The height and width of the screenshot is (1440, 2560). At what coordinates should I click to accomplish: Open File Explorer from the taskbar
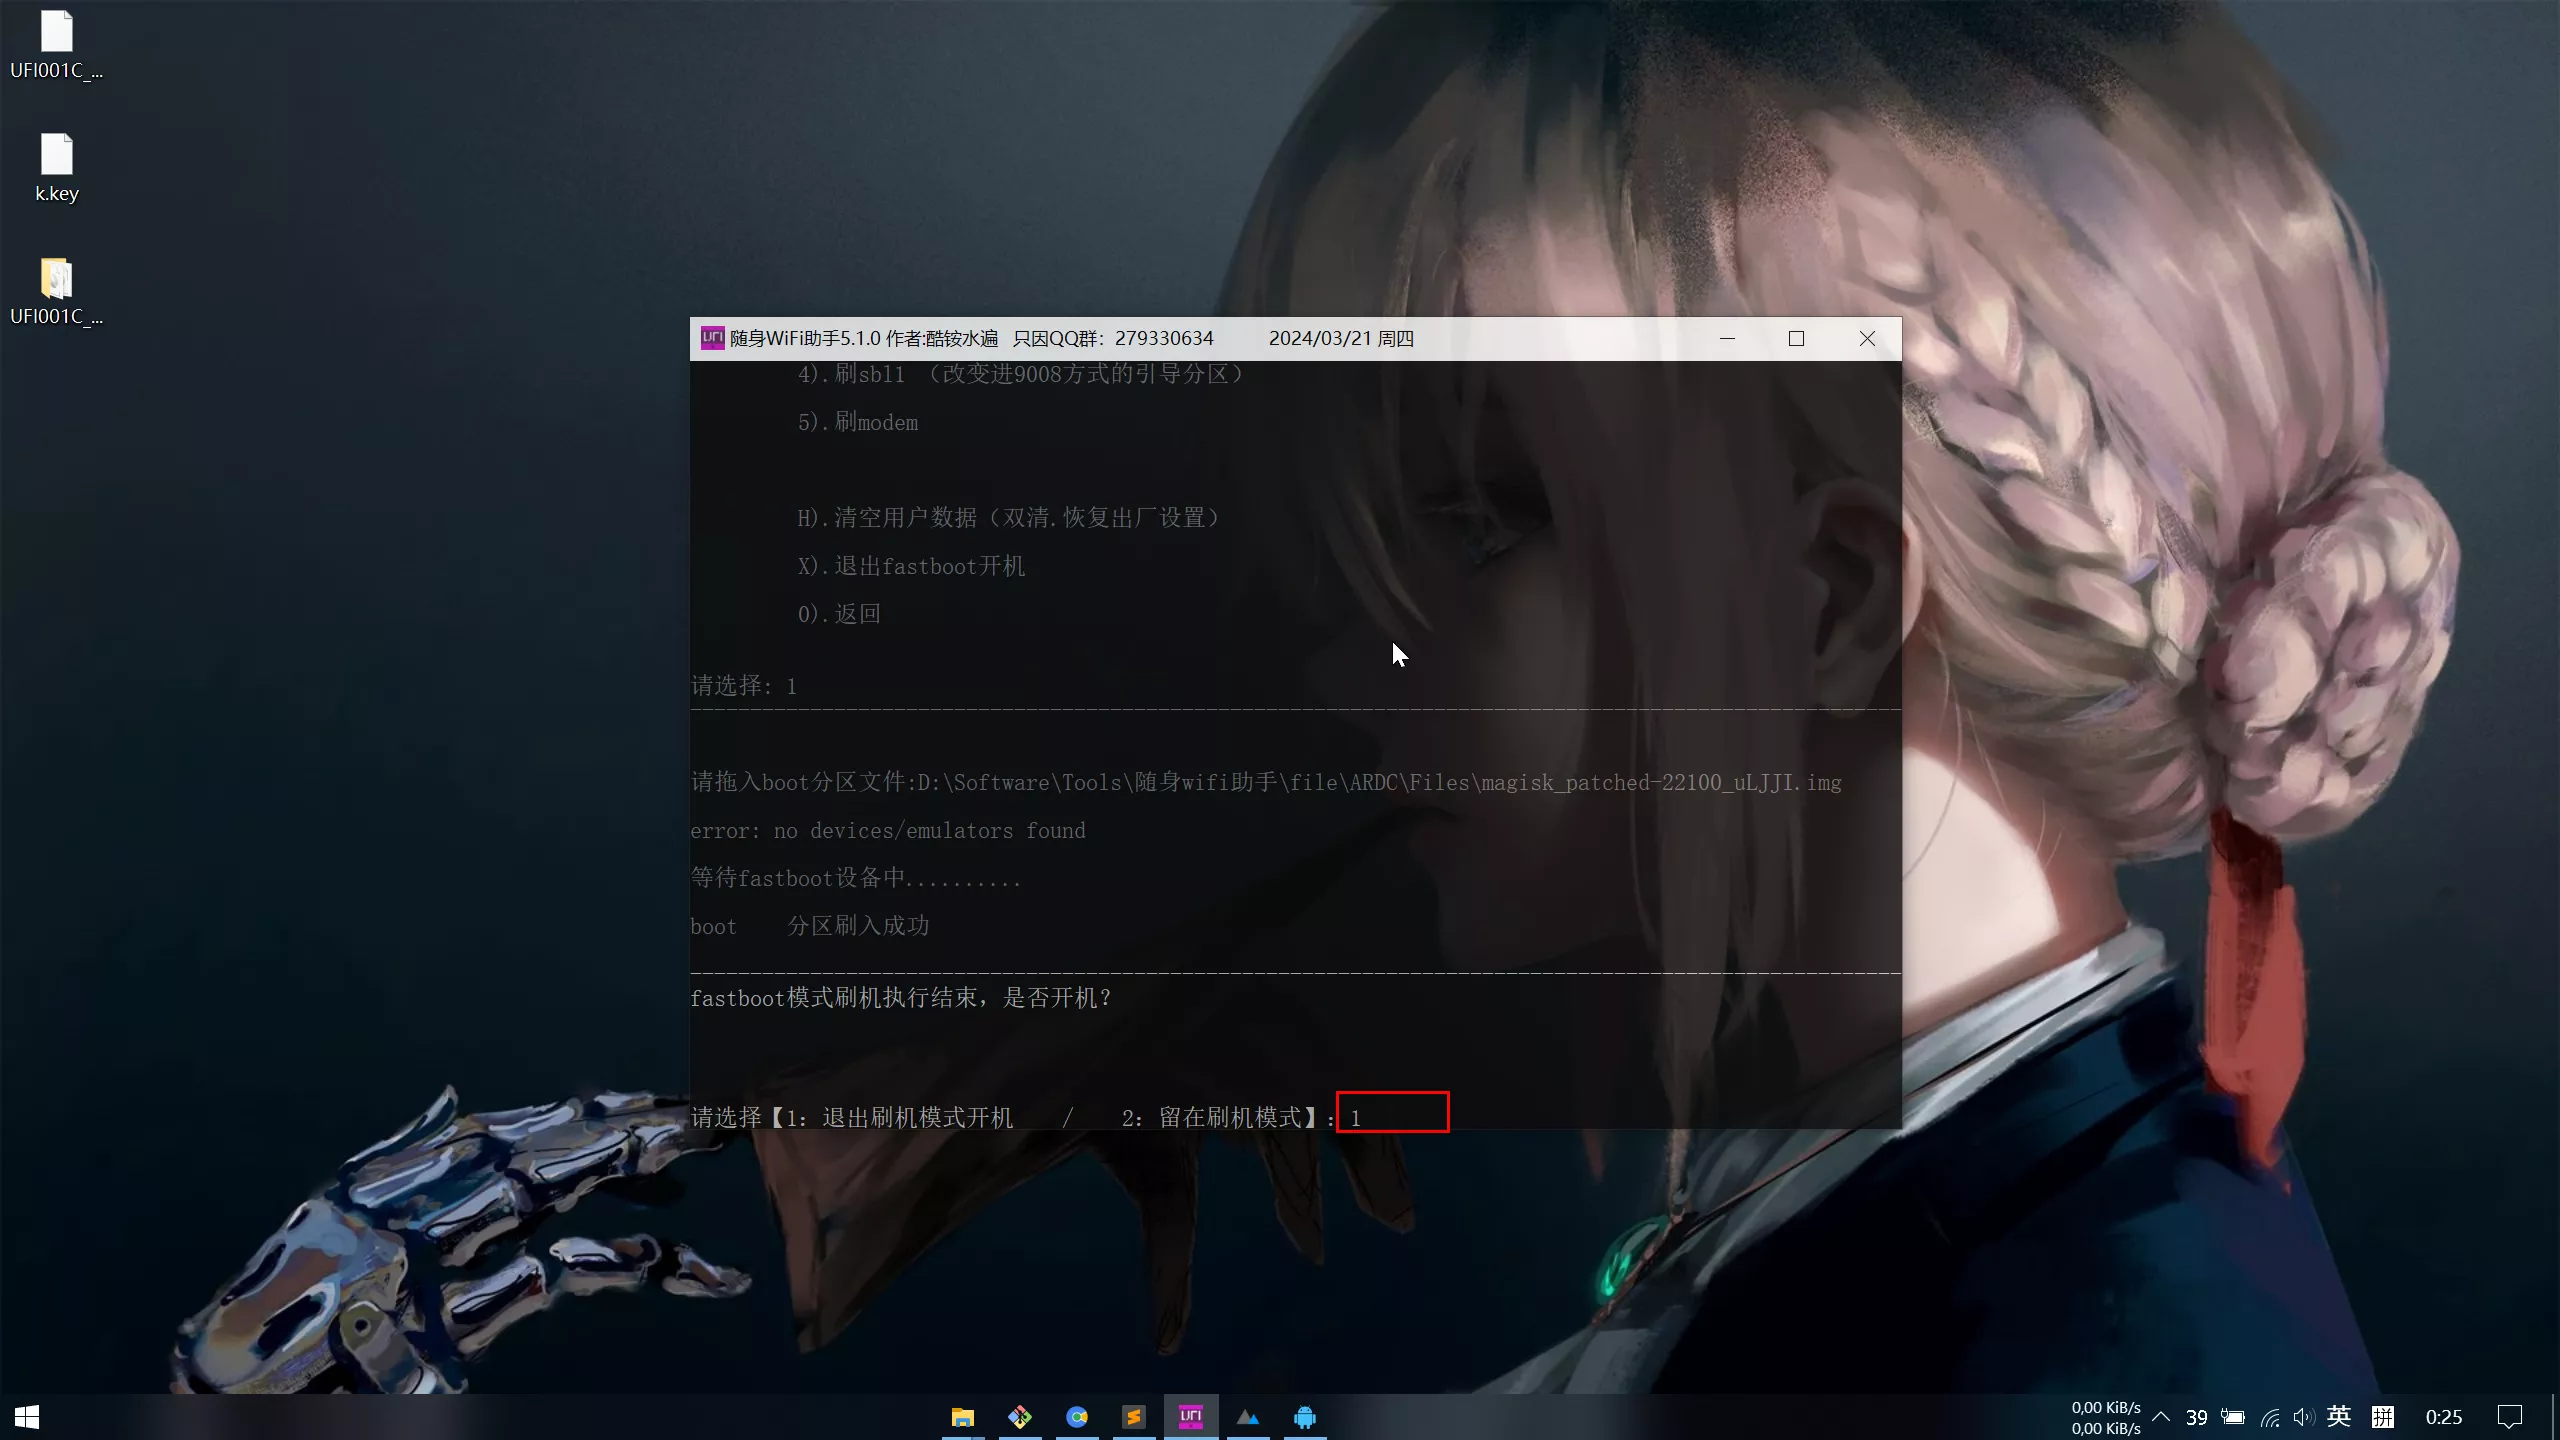(962, 1417)
